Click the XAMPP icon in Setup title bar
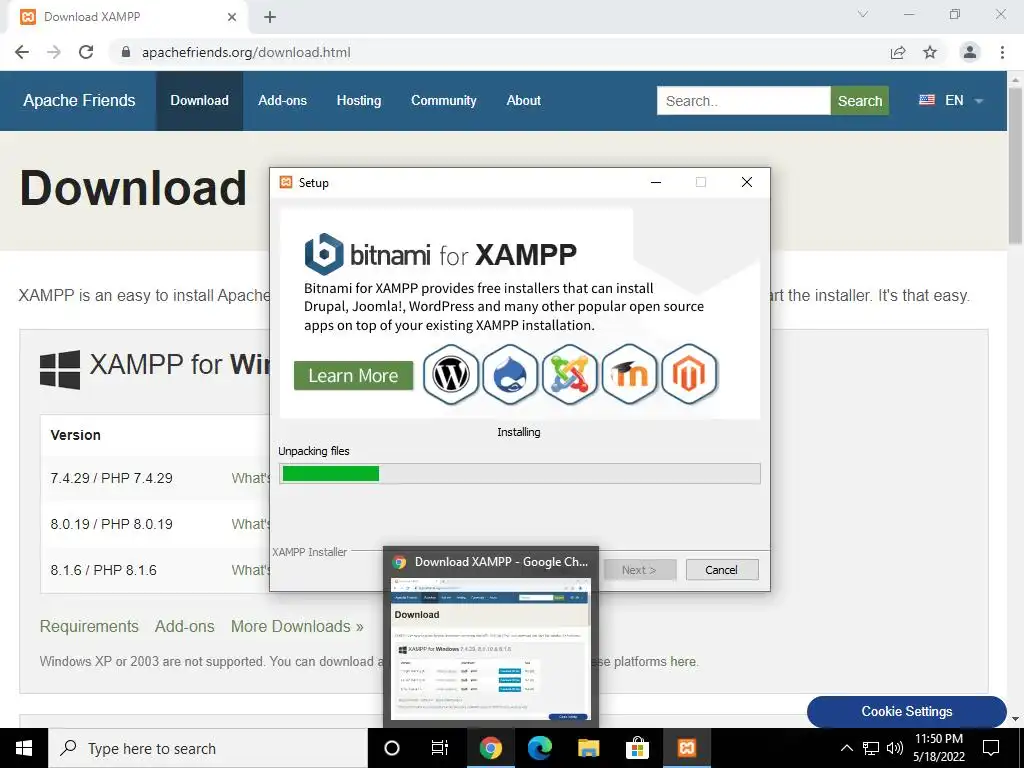This screenshot has width=1024, height=768. pyautogui.click(x=285, y=182)
